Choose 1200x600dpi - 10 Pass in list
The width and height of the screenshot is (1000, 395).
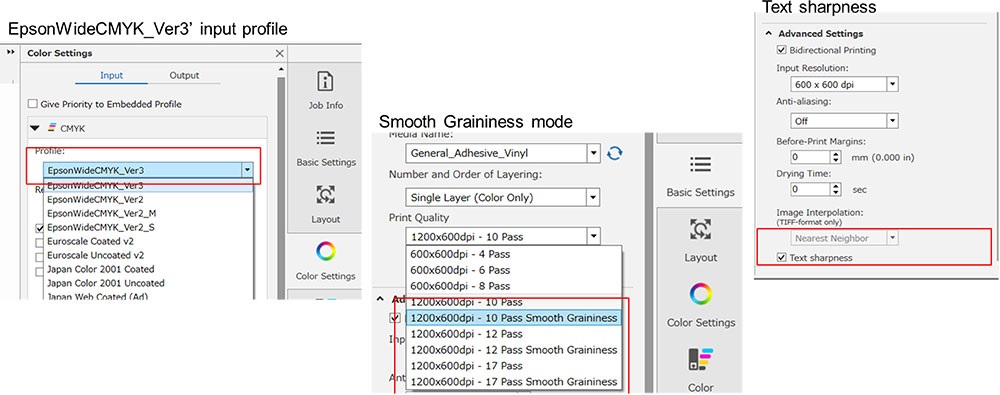pyautogui.click(x=513, y=302)
